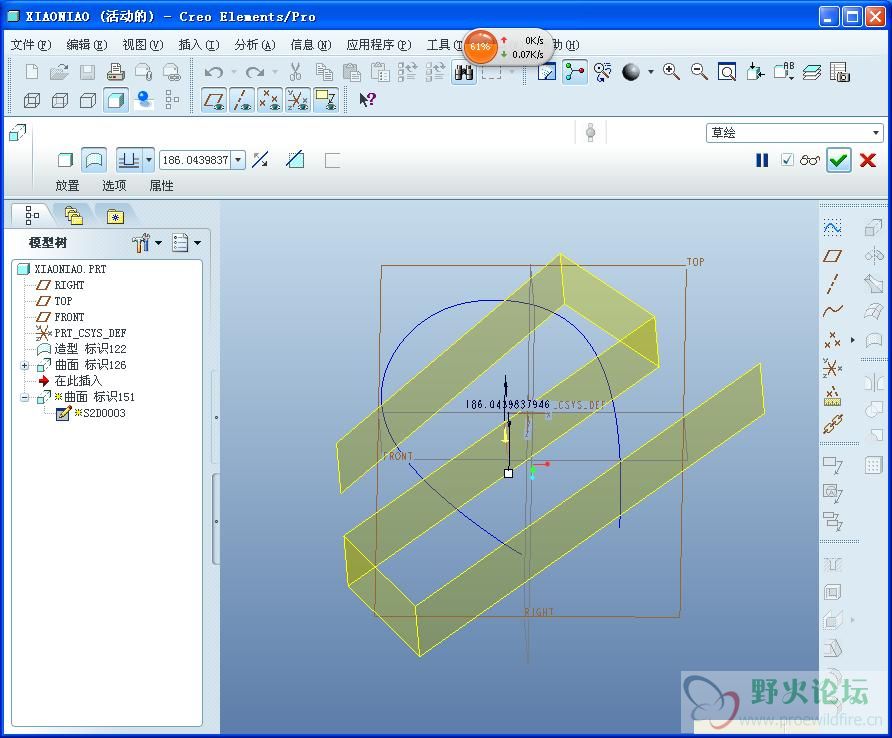Toggle datum point display

click(x=270, y=100)
